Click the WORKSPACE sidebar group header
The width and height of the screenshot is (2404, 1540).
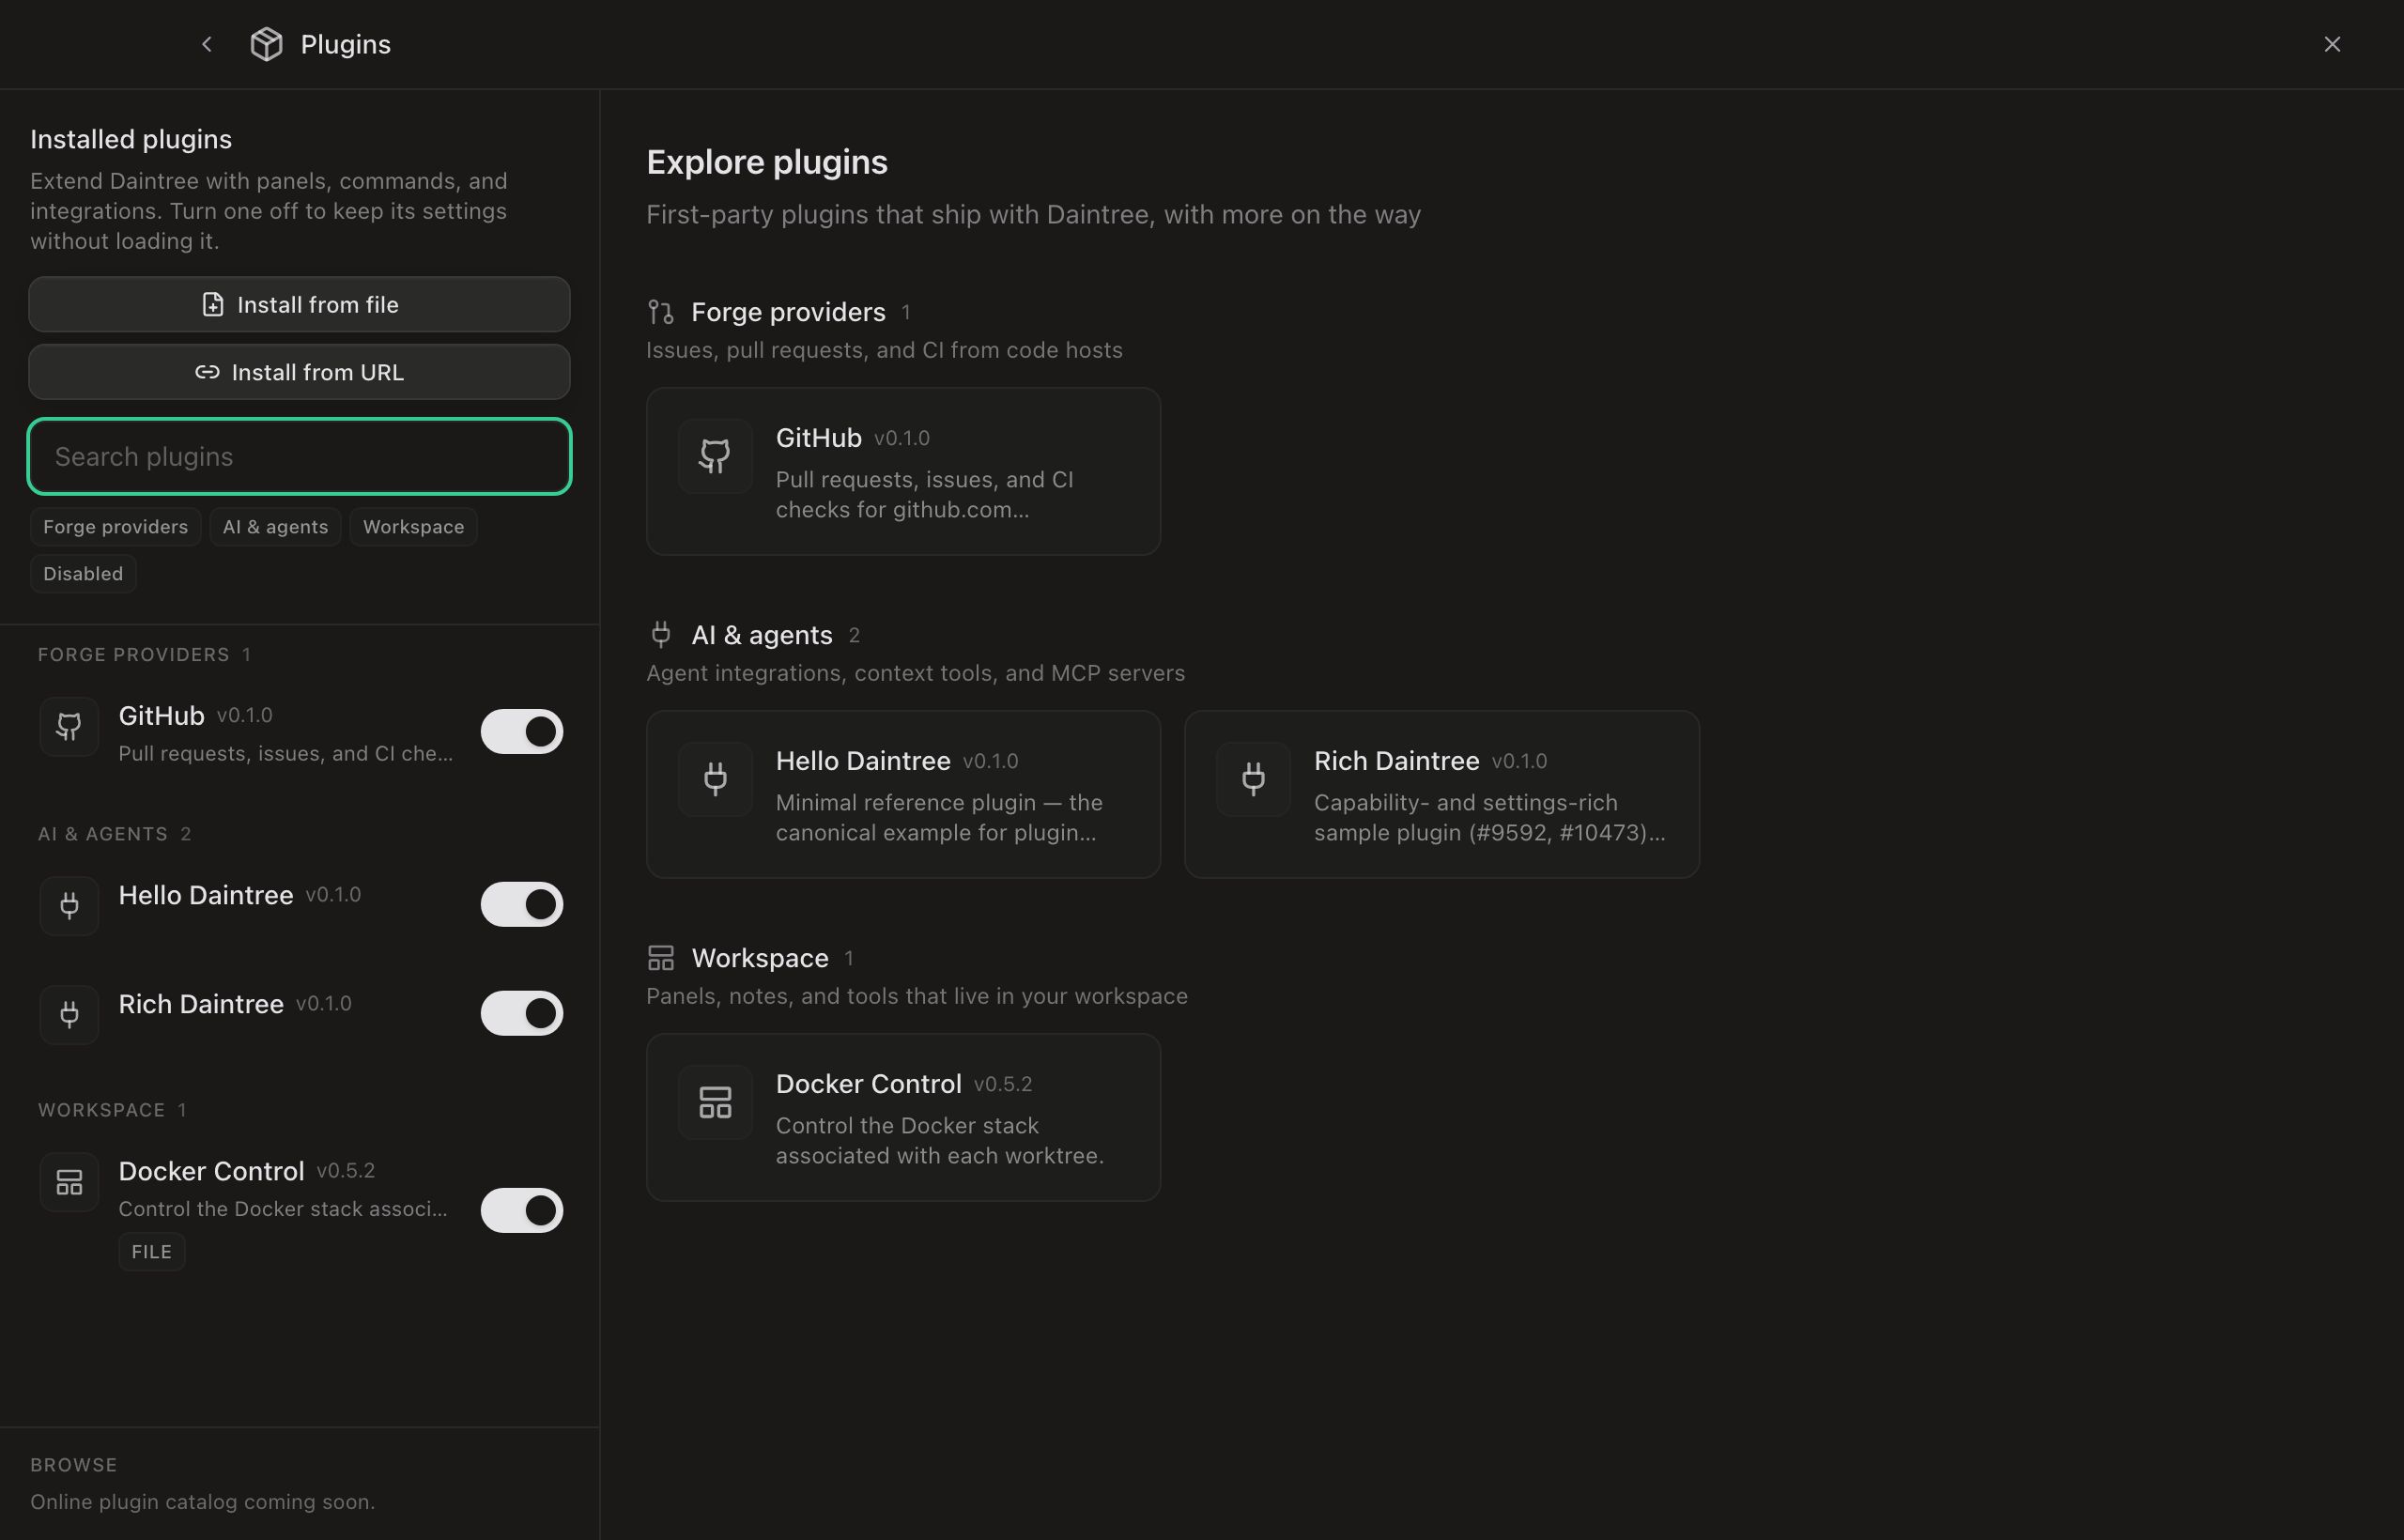pyautogui.click(x=101, y=1110)
